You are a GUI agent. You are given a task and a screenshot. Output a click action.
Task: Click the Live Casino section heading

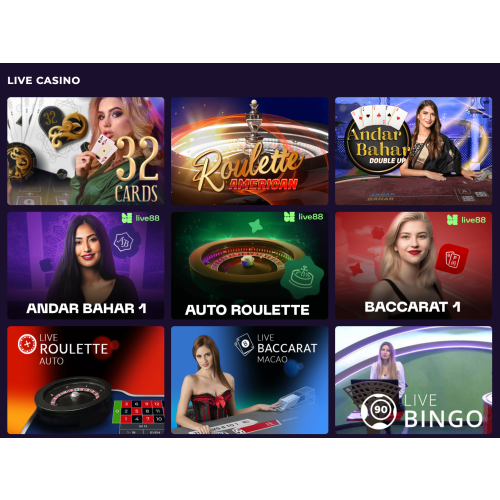(x=44, y=80)
